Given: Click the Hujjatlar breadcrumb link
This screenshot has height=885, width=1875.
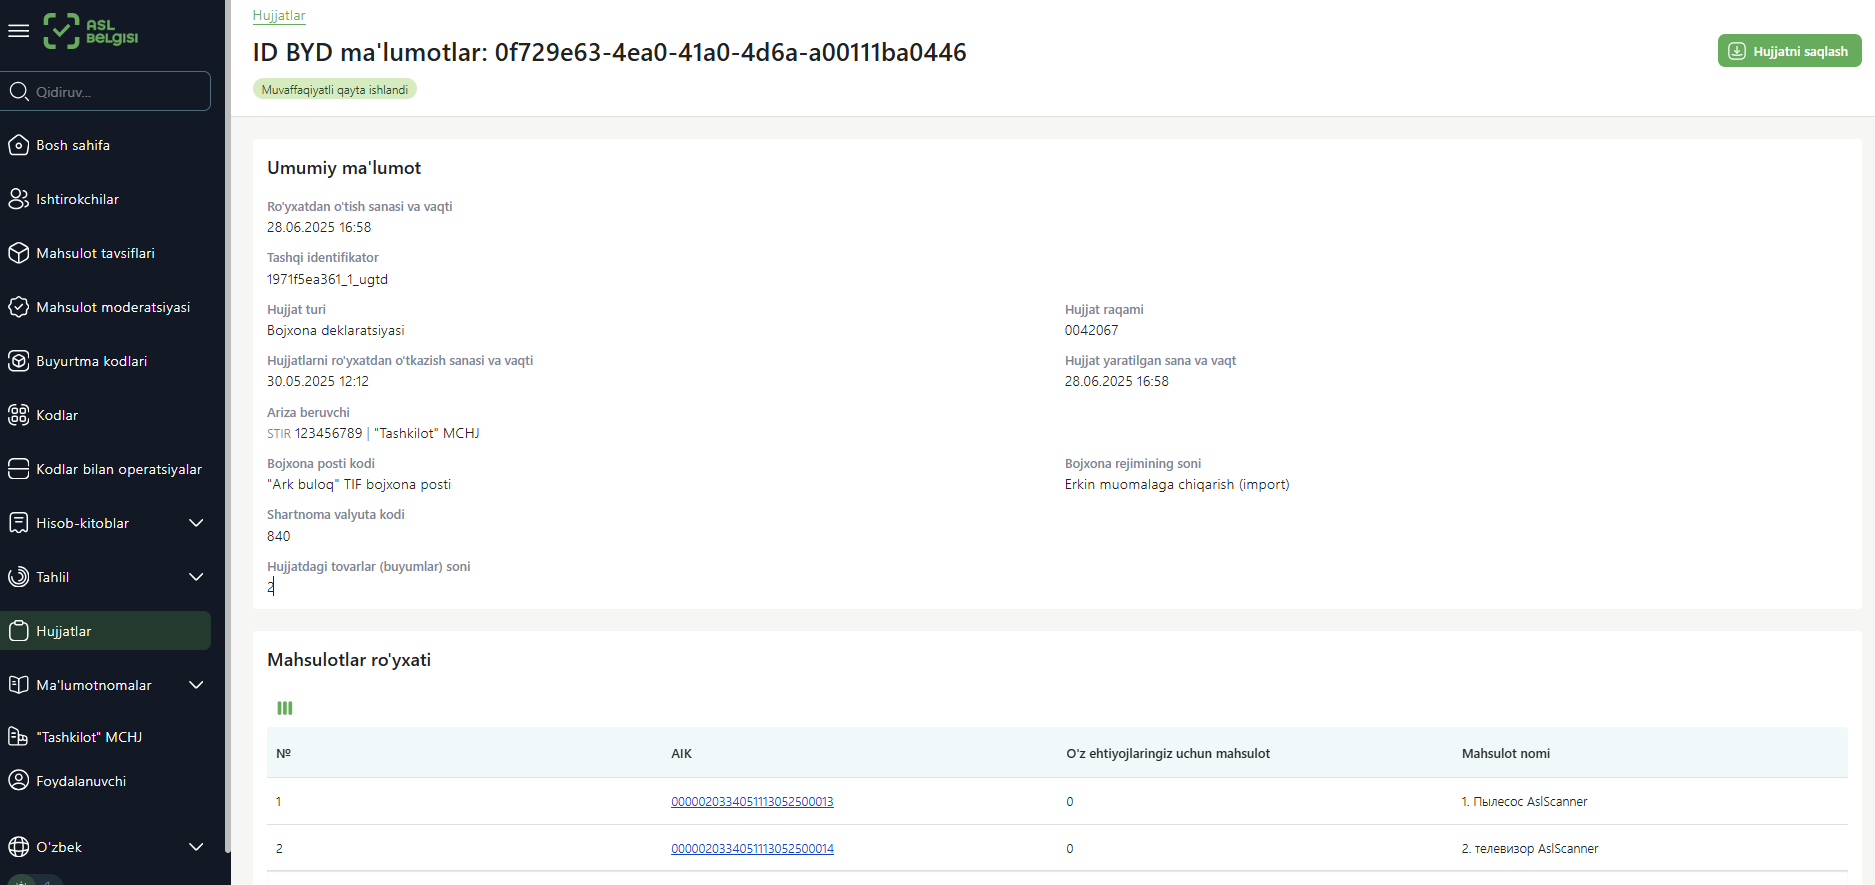Looking at the screenshot, I should click(x=279, y=16).
